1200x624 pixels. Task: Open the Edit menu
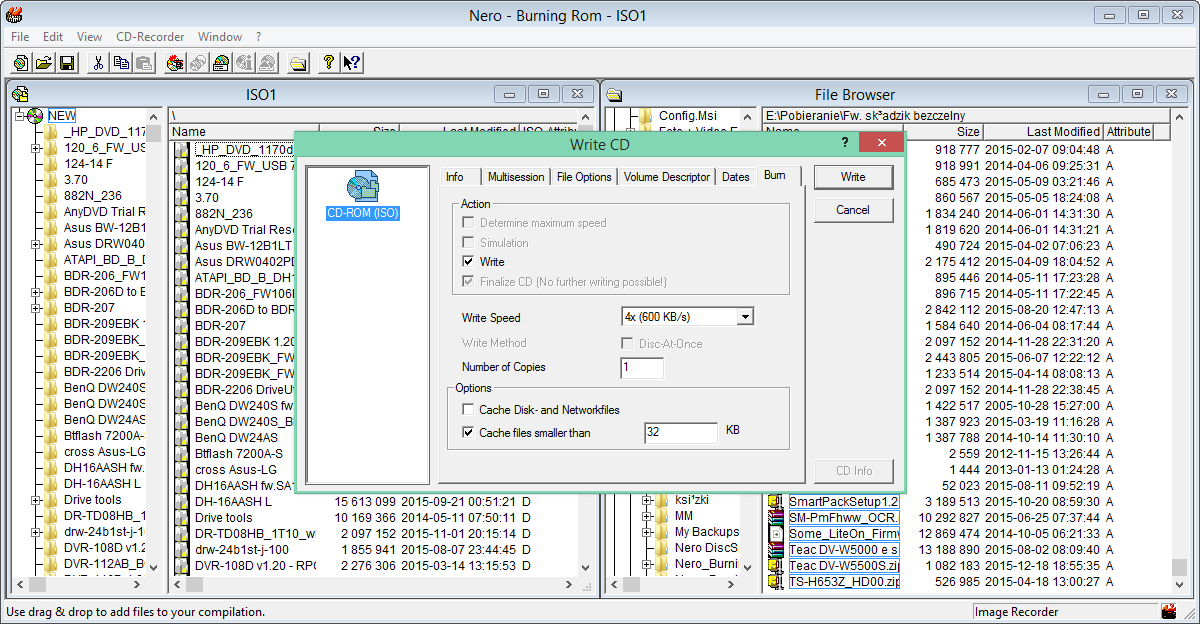[x=53, y=37]
